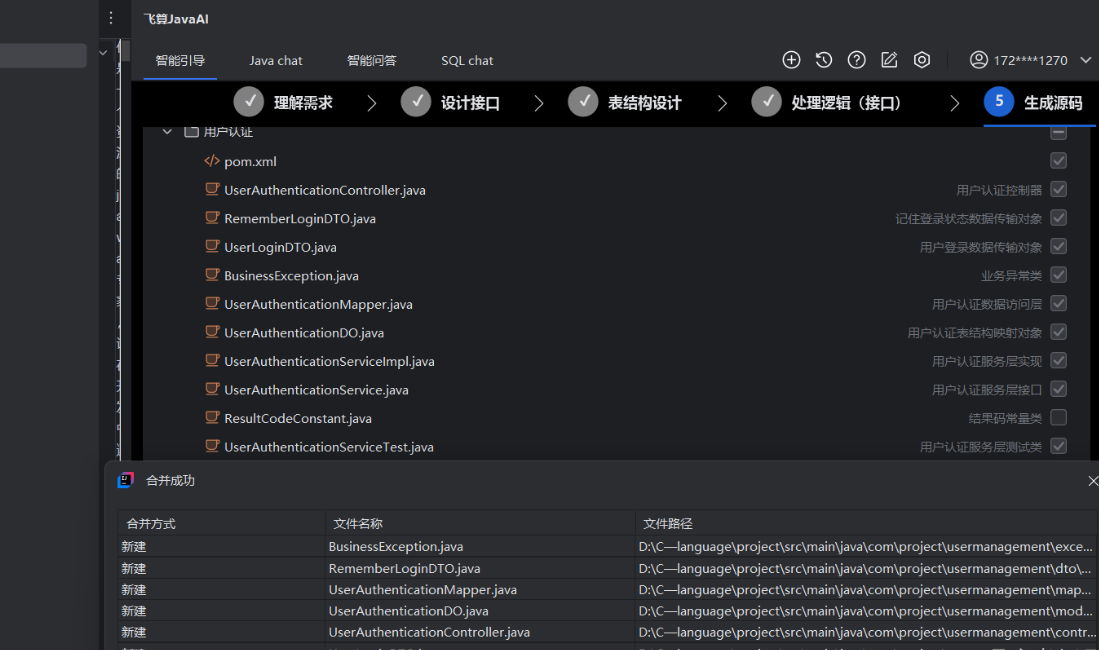Screen dimensions: 1099x650
Task: Open the history clock icon
Action: click(x=824, y=60)
